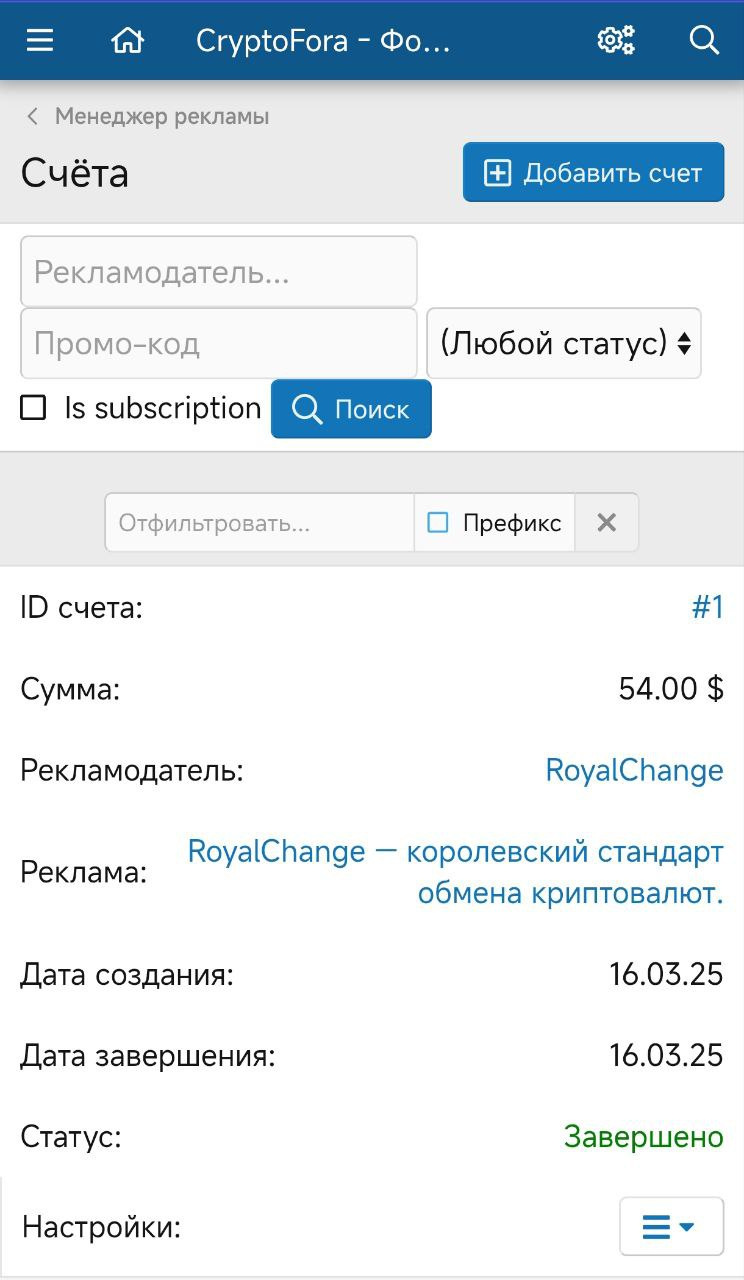The image size is (744, 1280).
Task: Open the Настройки actions dropdown
Action: pos(670,1226)
